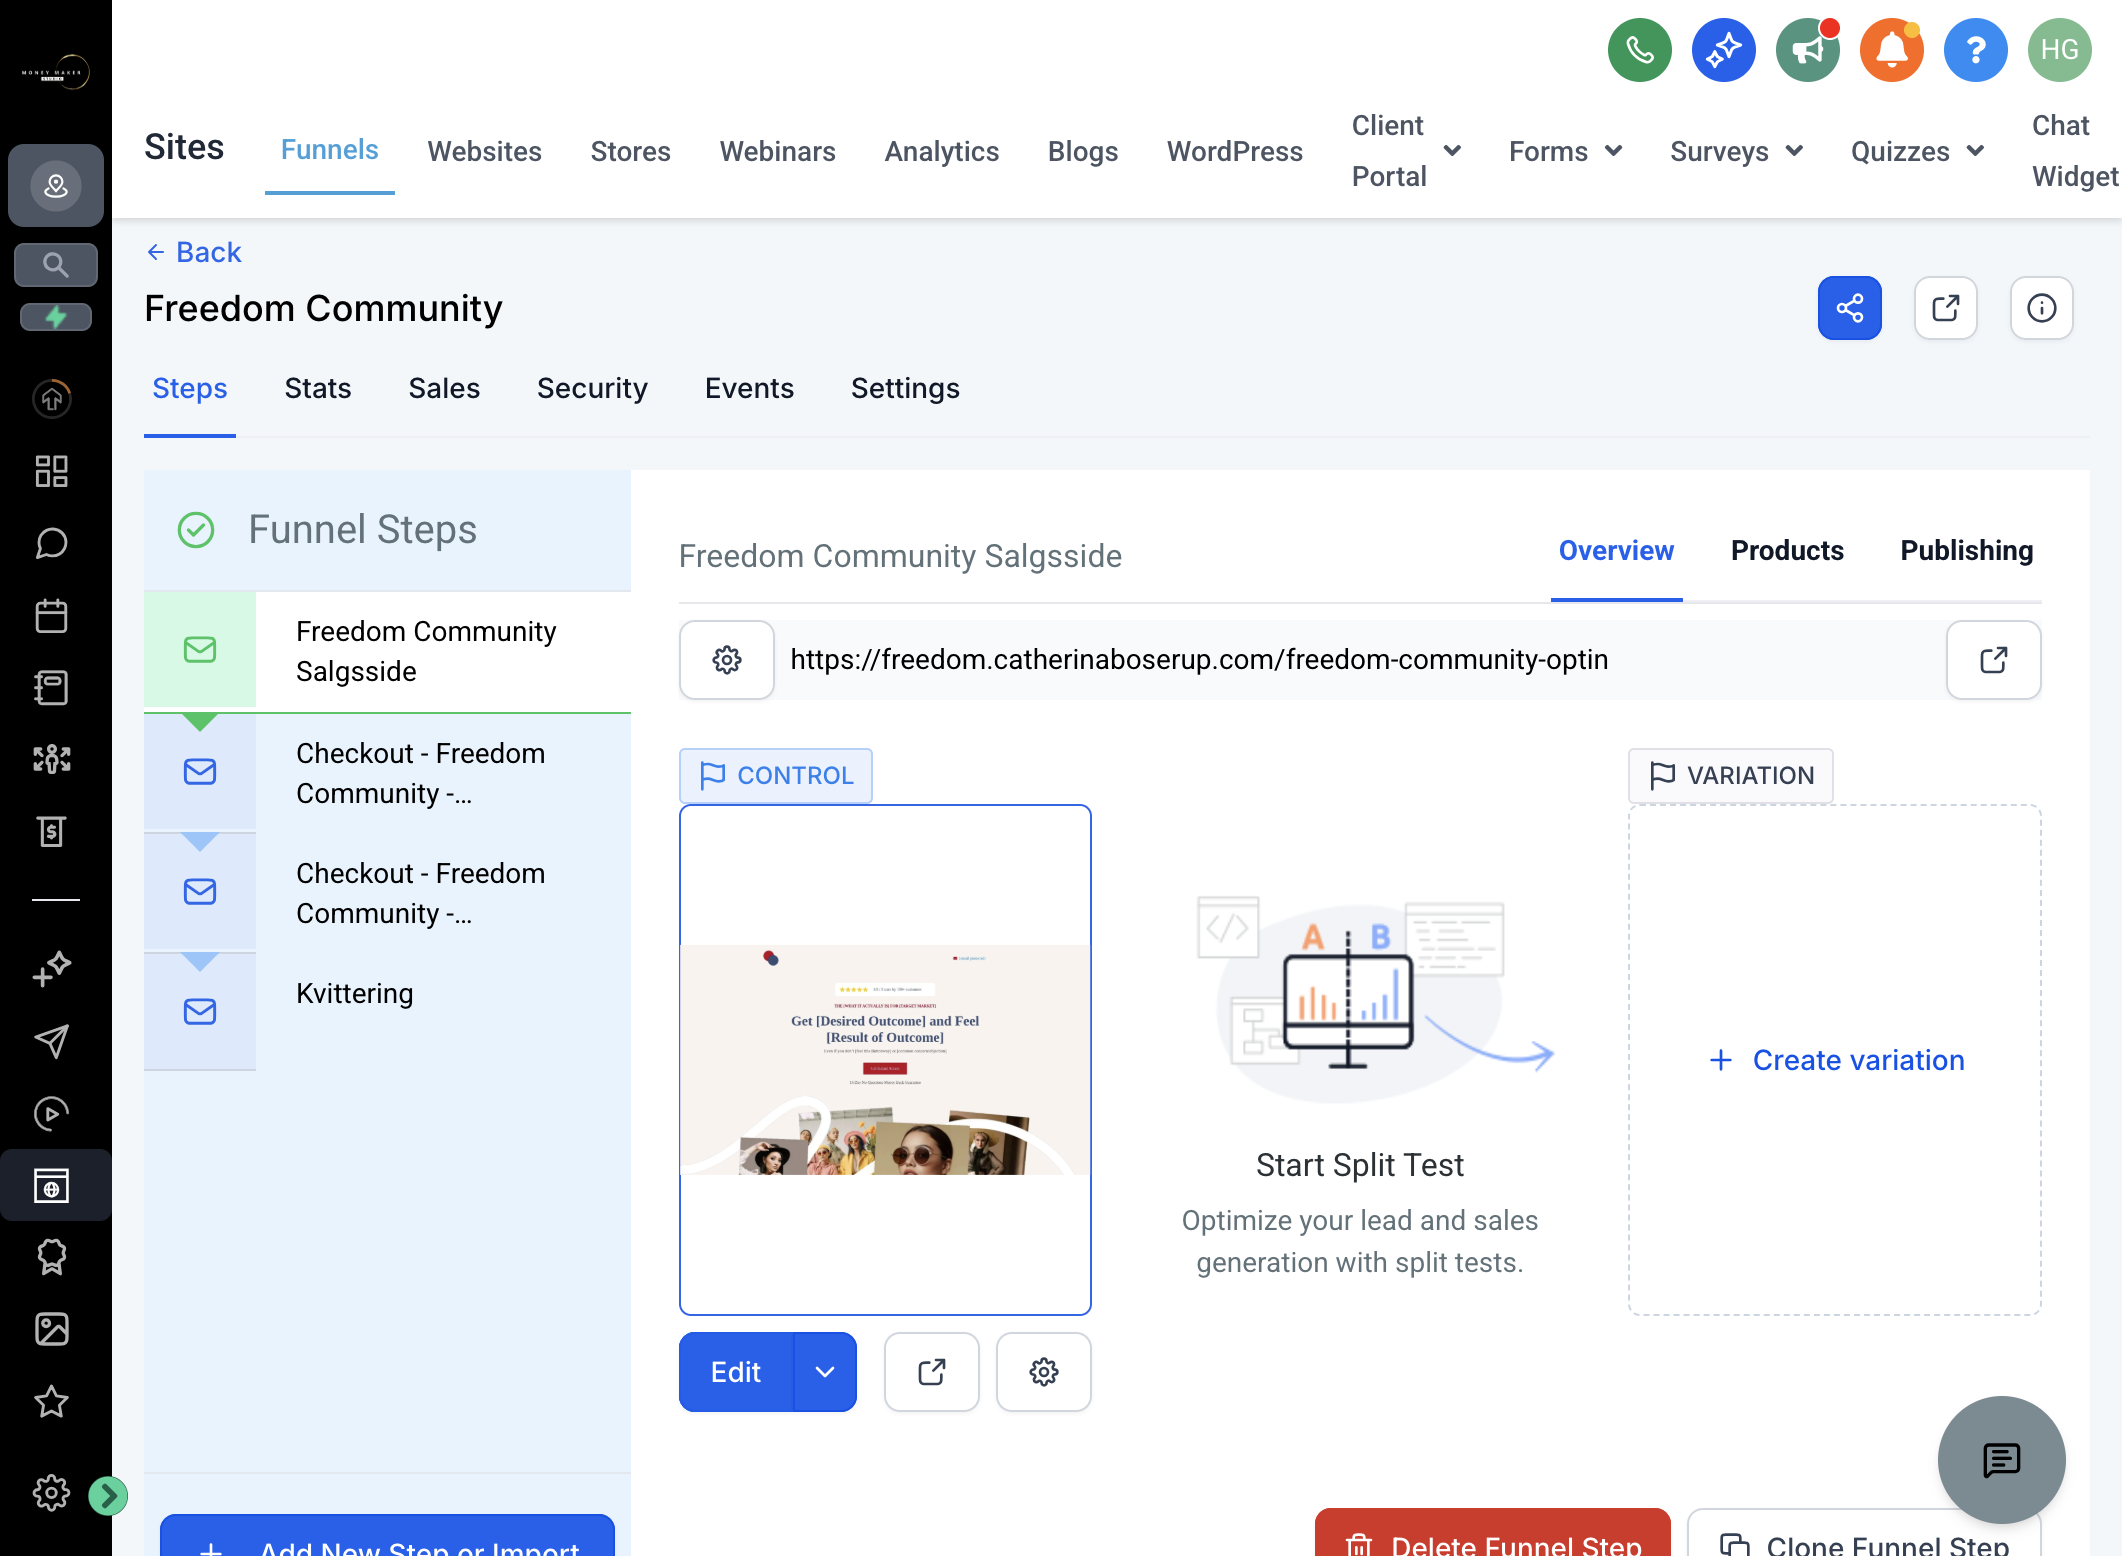
Task: Click the CONTROL flag label
Action: [776, 776]
